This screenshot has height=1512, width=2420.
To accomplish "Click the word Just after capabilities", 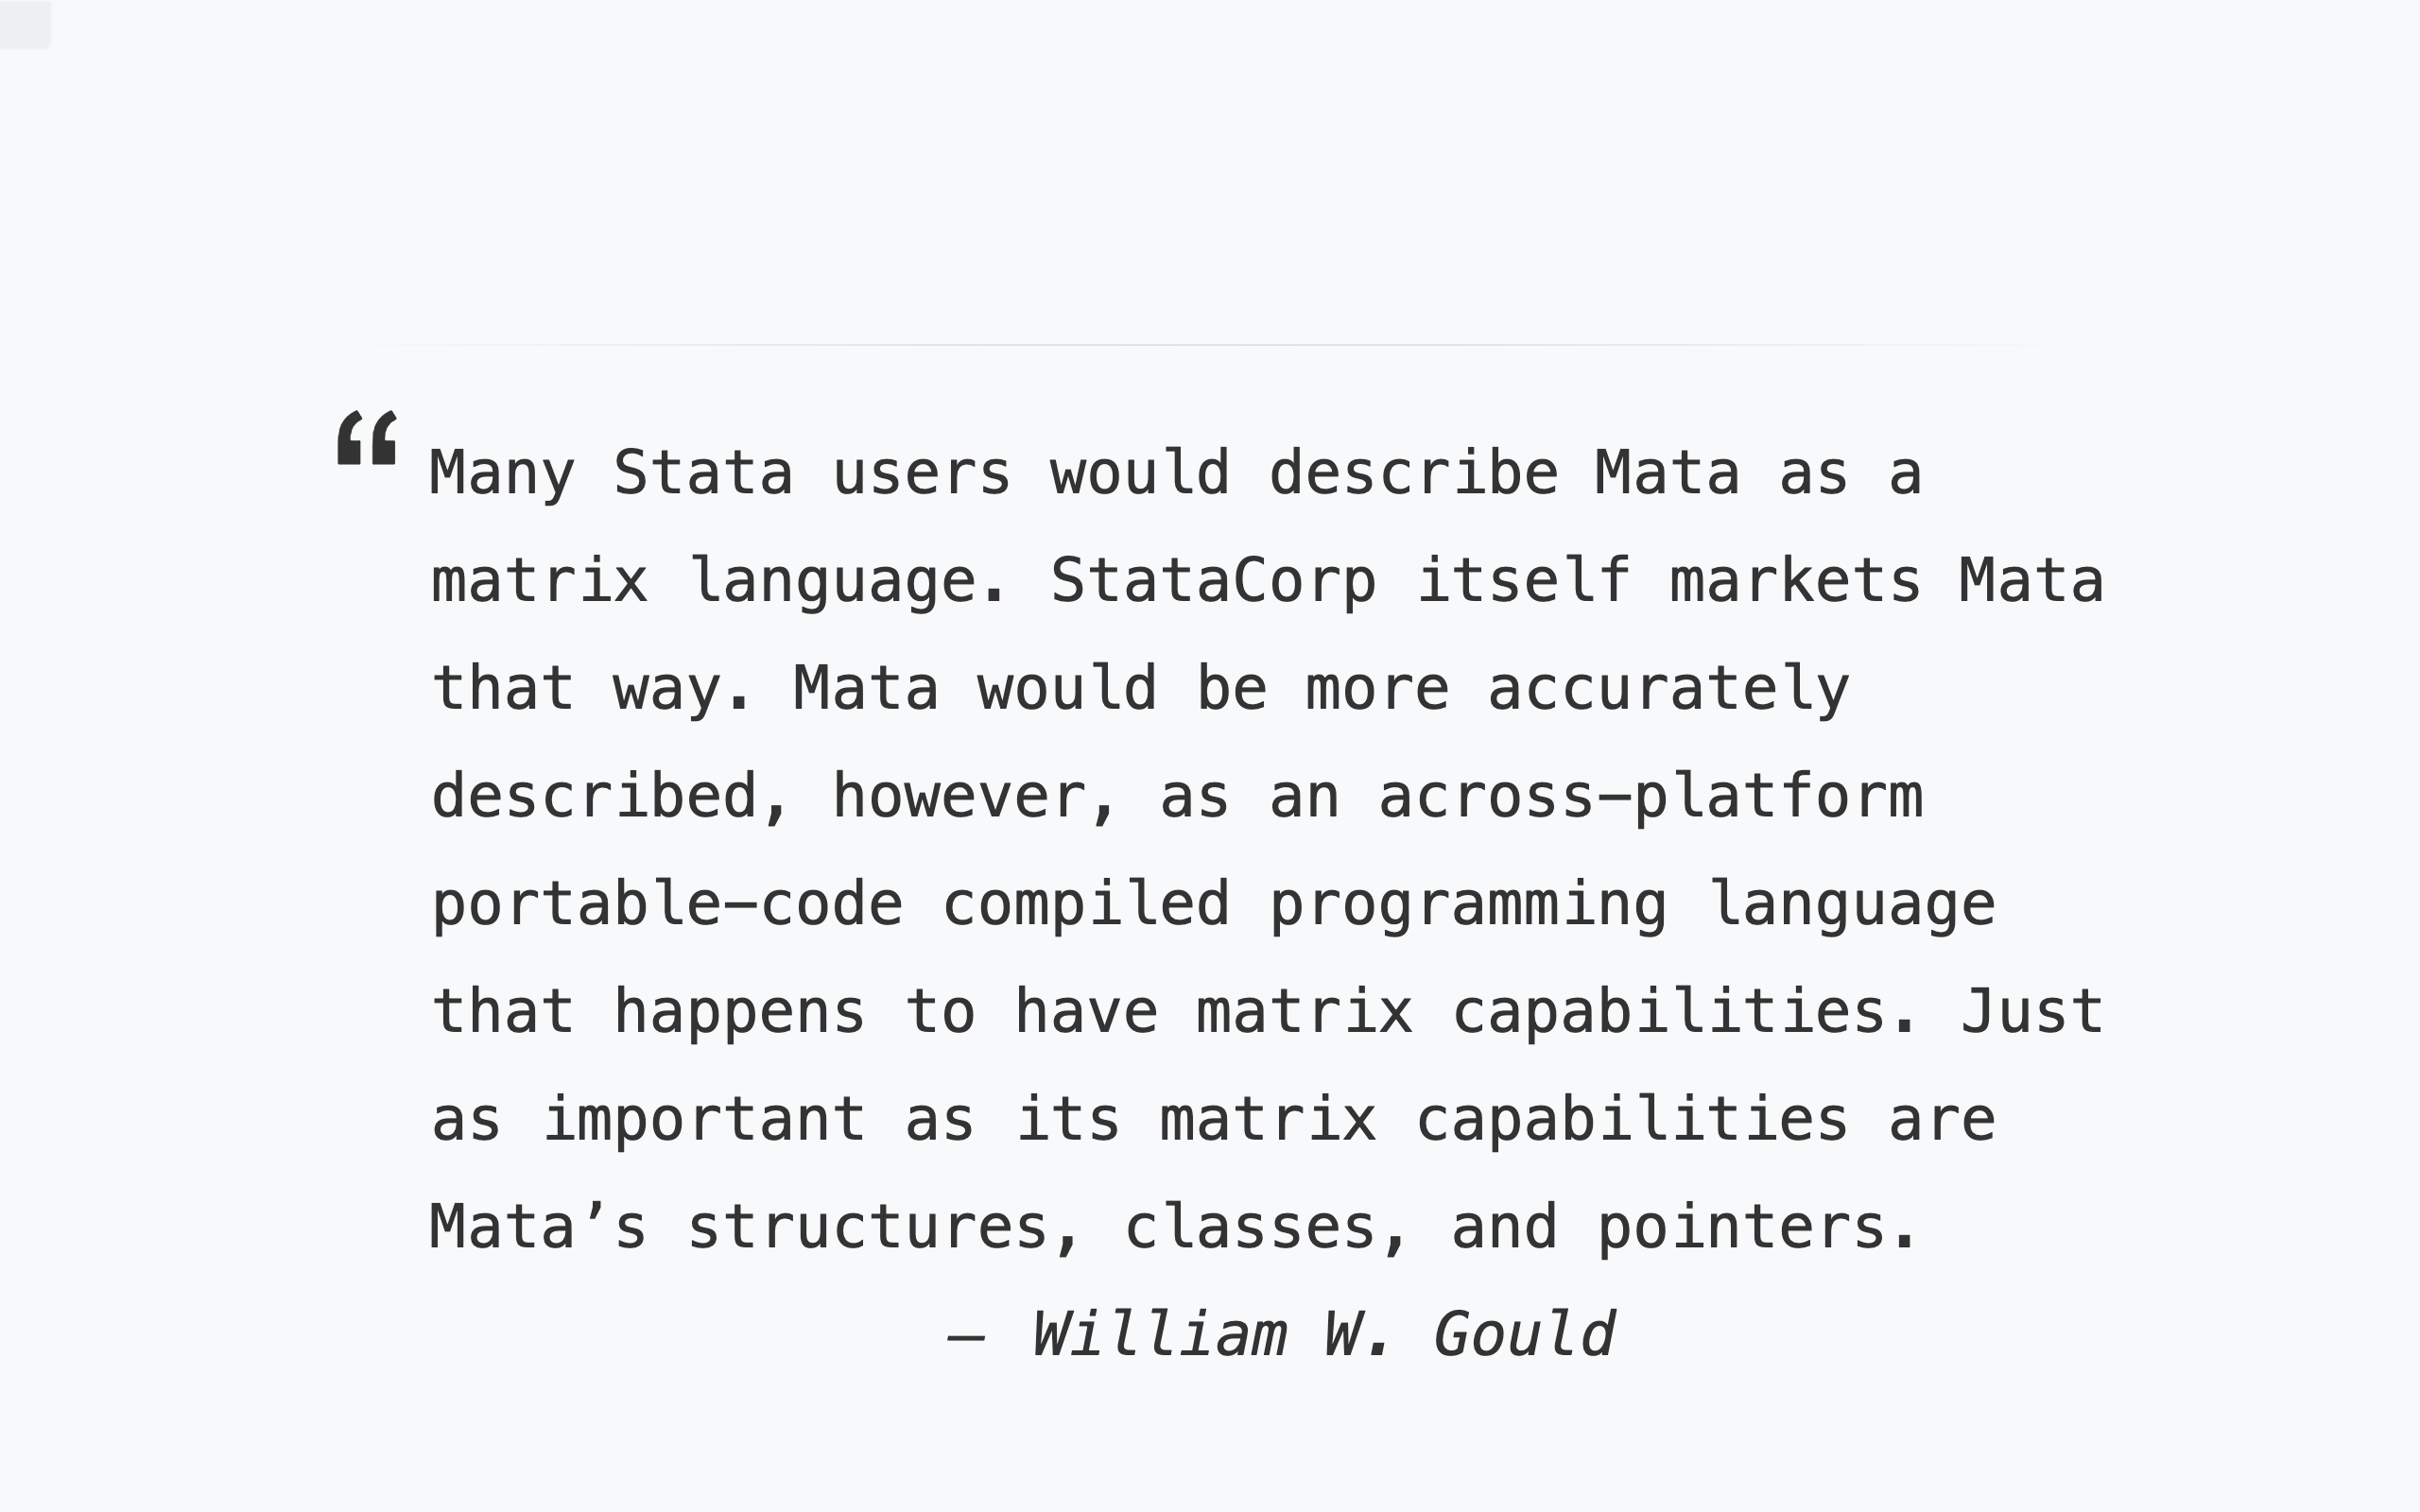I will pyautogui.click(x=2032, y=1011).
